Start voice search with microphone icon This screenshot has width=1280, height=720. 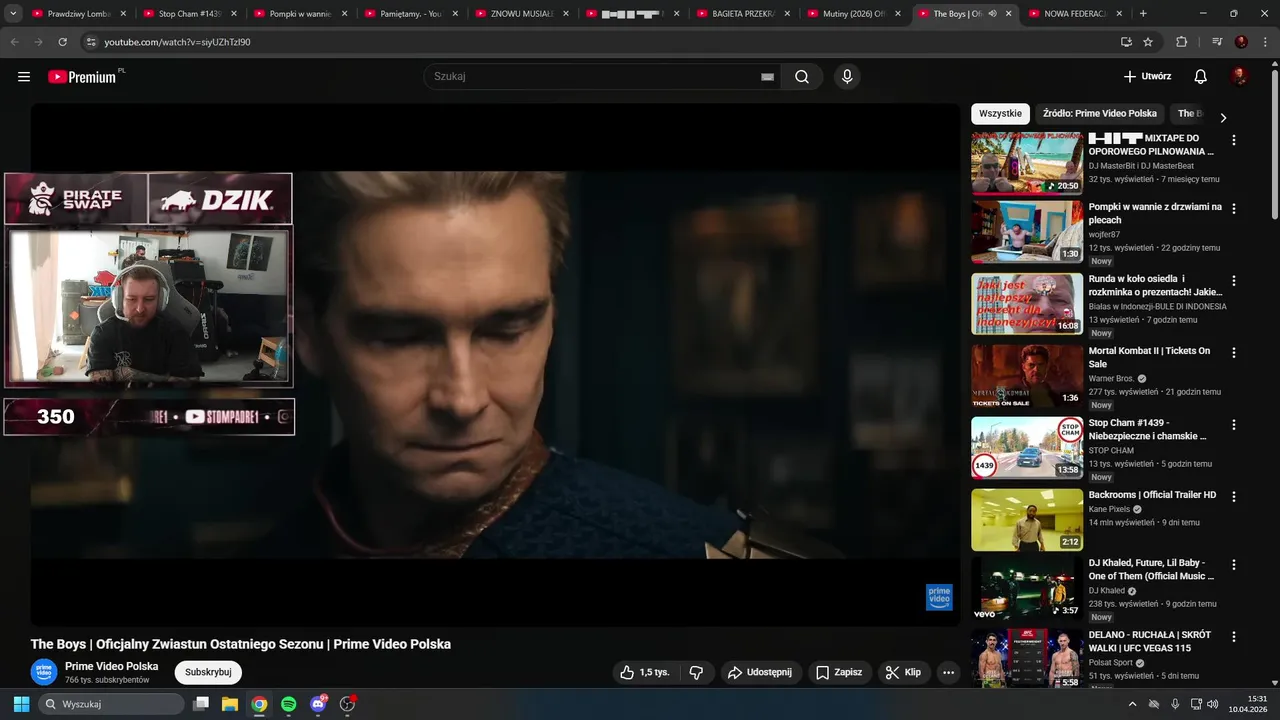click(847, 77)
